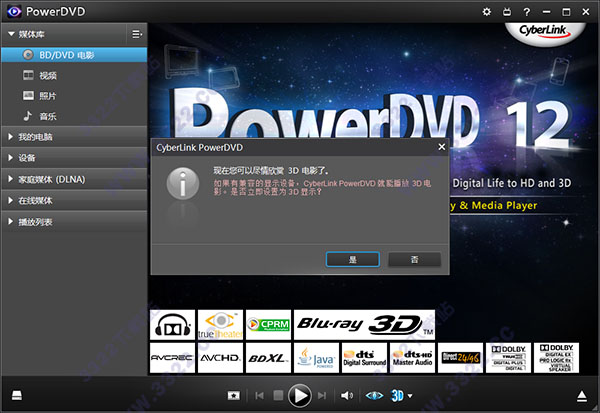Open the 3D options dropdown arrow

[410, 395]
